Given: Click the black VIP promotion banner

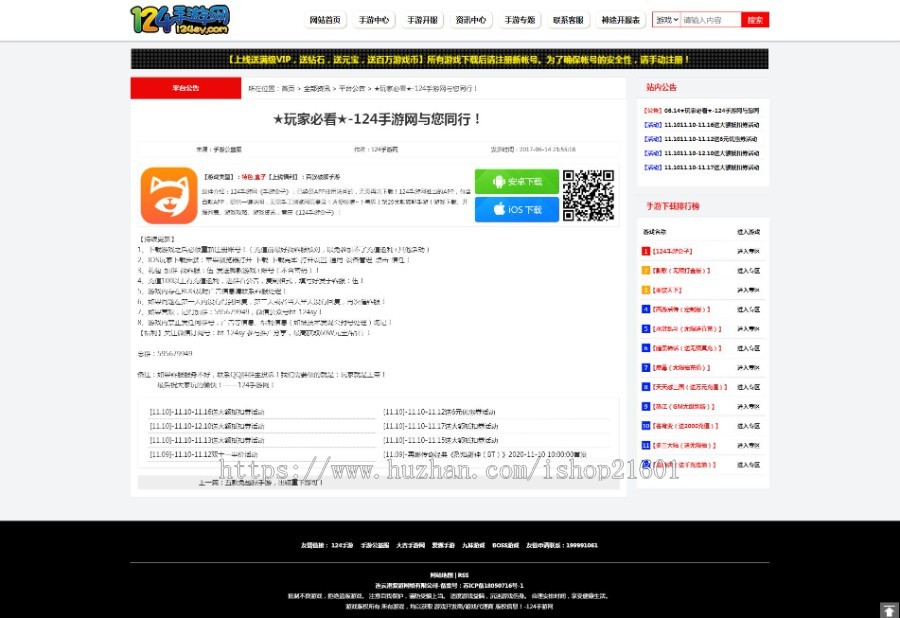Looking at the screenshot, I should tap(449, 59).
